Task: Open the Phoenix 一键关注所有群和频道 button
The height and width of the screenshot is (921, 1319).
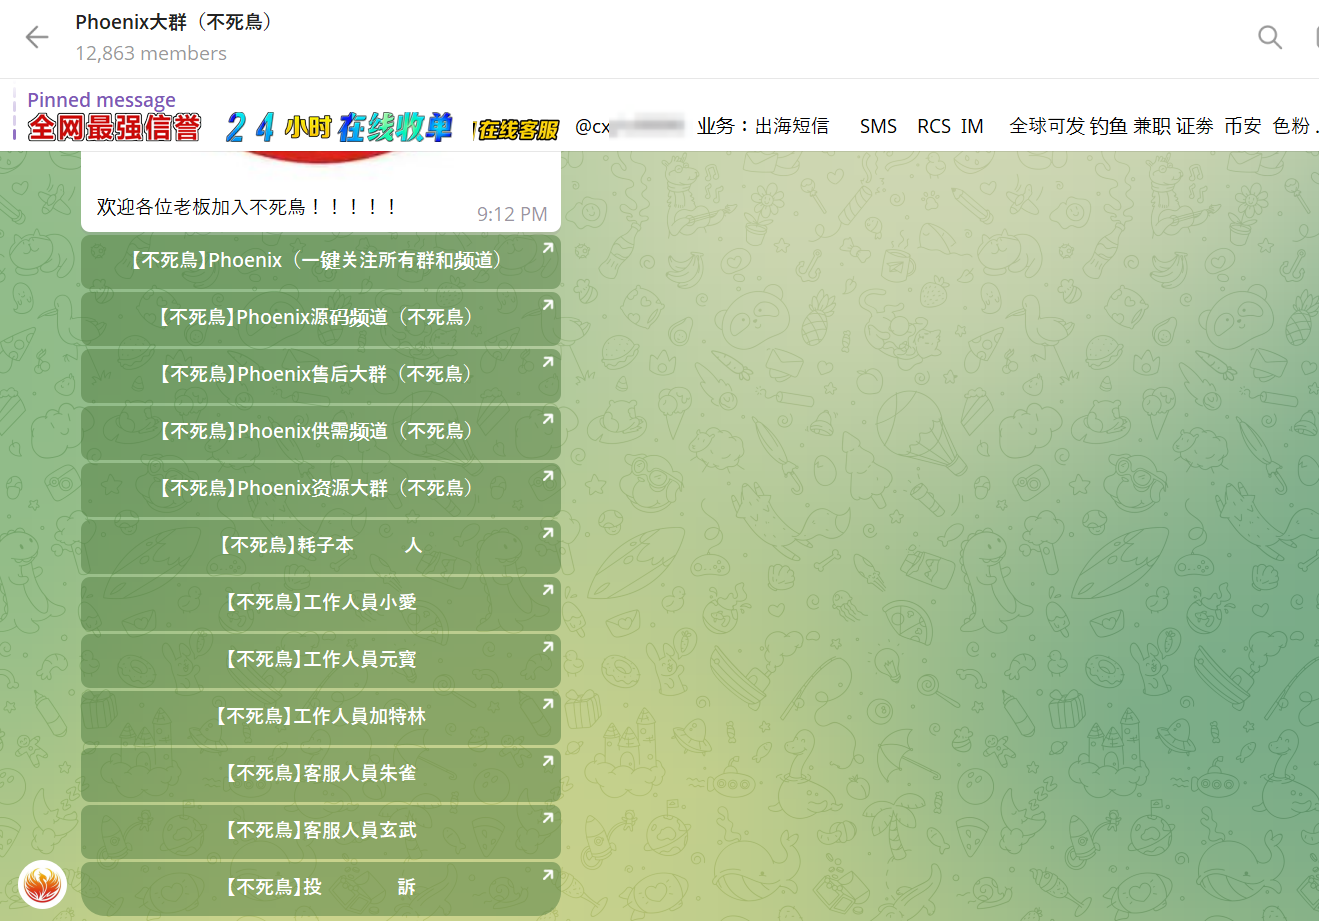Action: click(x=321, y=262)
